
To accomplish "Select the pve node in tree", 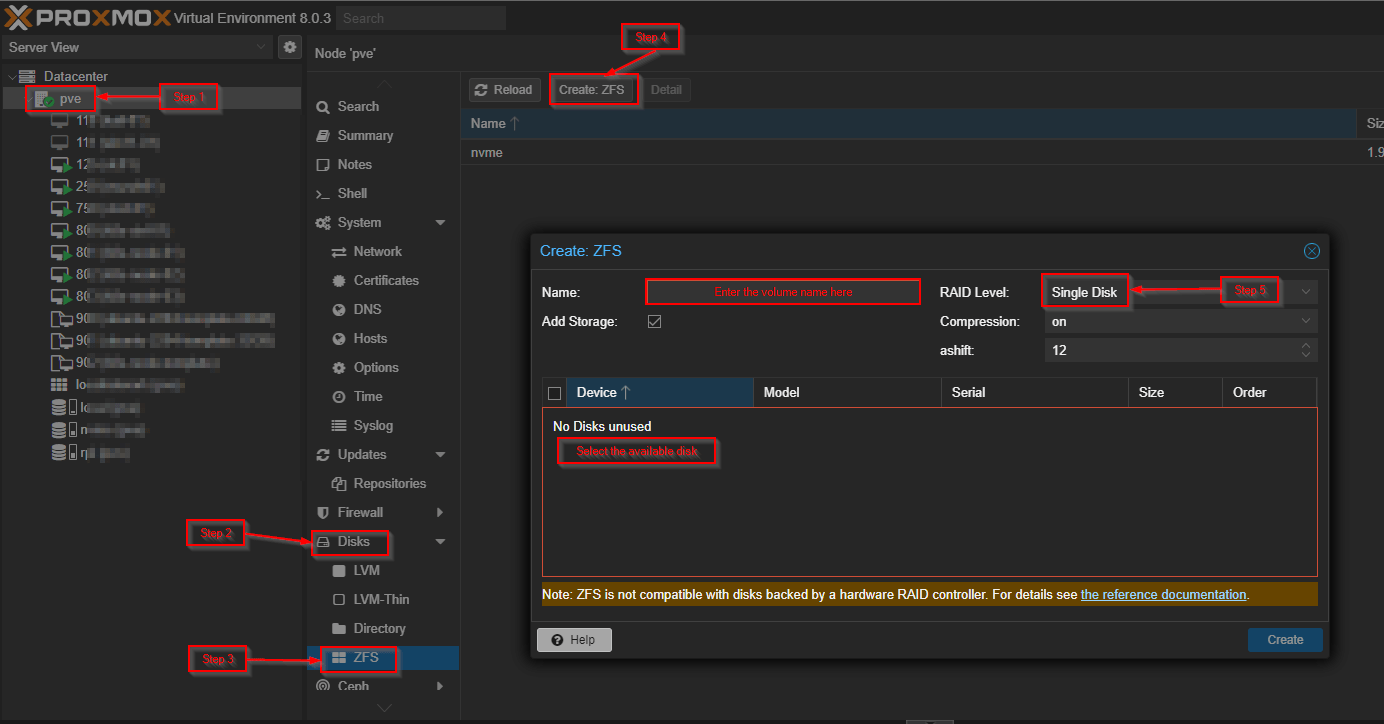I will [x=70, y=98].
